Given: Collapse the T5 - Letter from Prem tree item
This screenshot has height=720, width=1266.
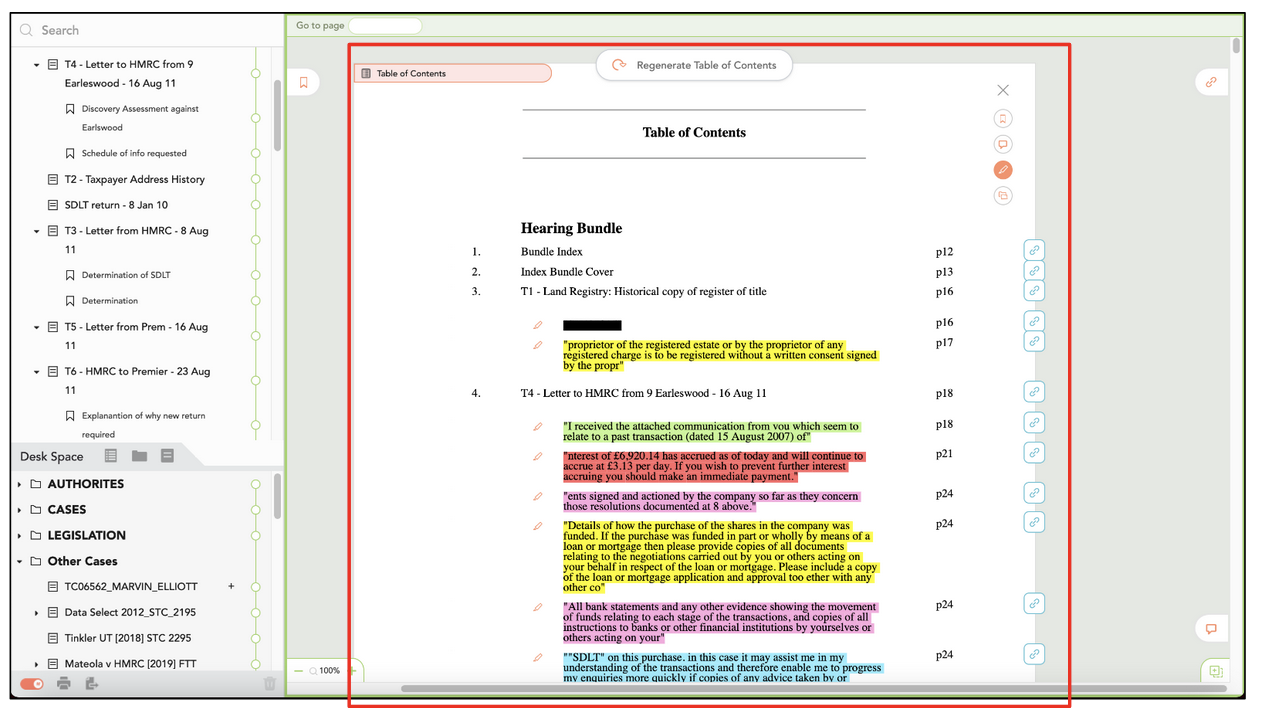Looking at the screenshot, I should pos(37,327).
